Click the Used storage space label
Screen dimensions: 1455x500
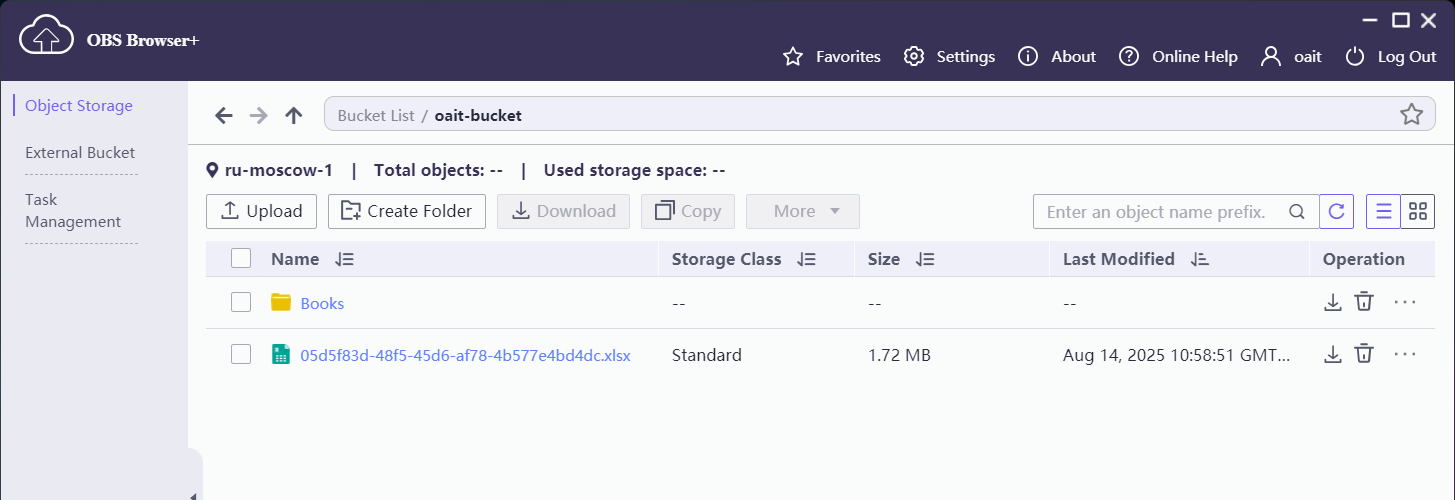click(x=634, y=170)
